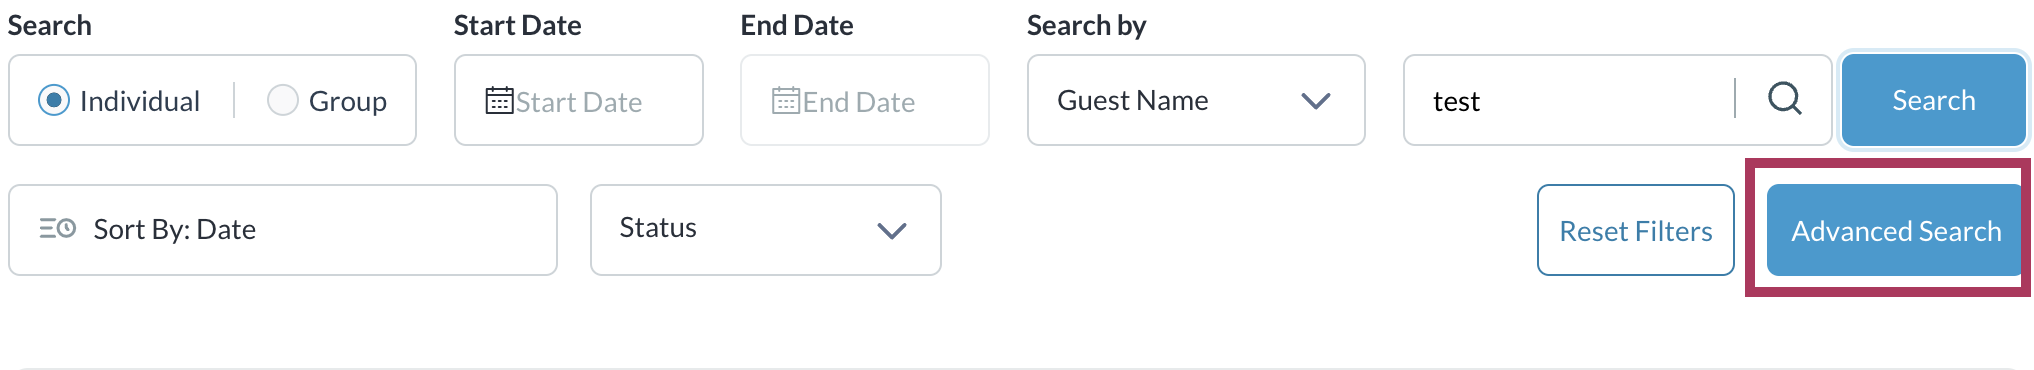Viewport: 2034px width, 370px height.
Task: Click the End Date calendar icon
Action: click(786, 101)
